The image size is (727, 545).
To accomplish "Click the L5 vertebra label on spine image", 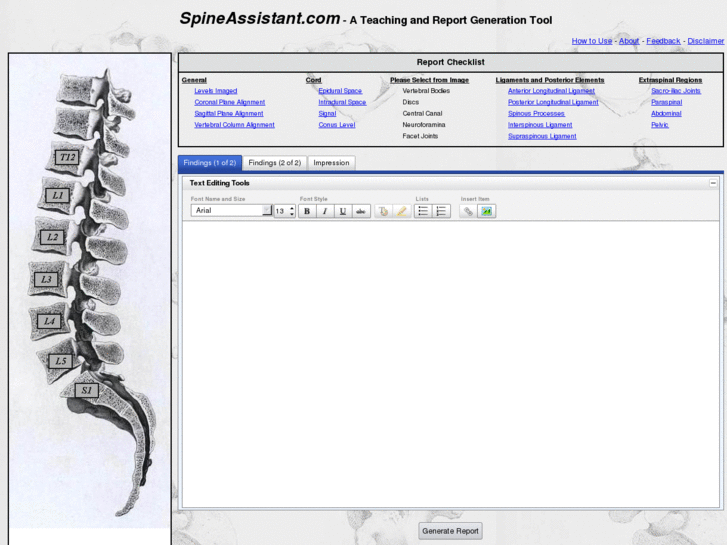I will (x=61, y=361).
